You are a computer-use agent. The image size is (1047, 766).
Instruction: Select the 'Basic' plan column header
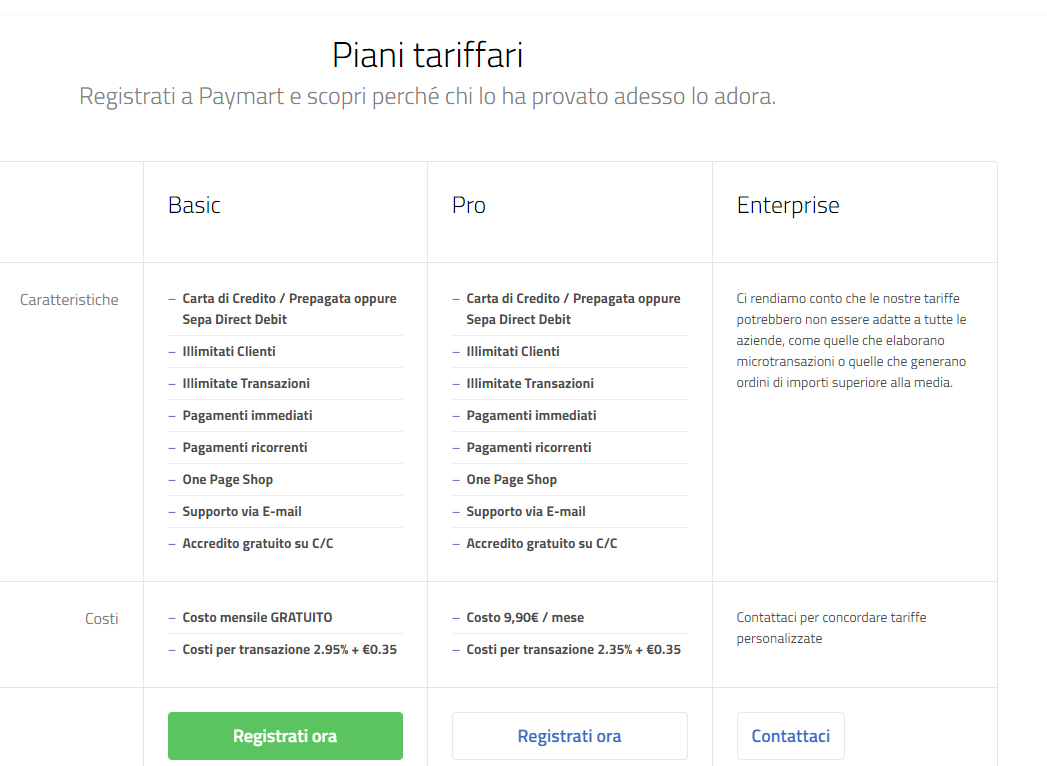point(193,204)
